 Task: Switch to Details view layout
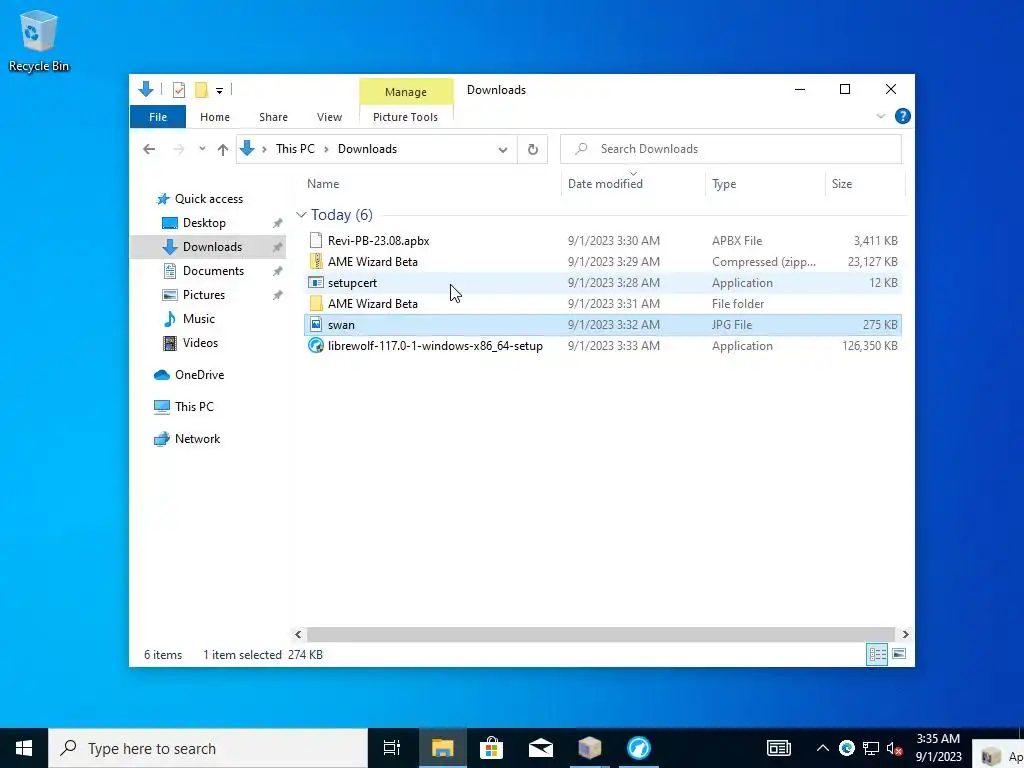[877, 654]
